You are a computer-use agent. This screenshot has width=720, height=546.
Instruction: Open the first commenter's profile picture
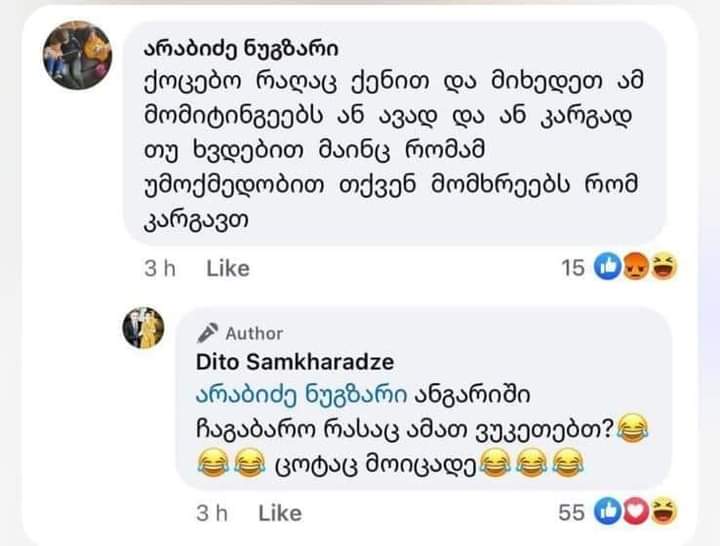(x=77, y=55)
